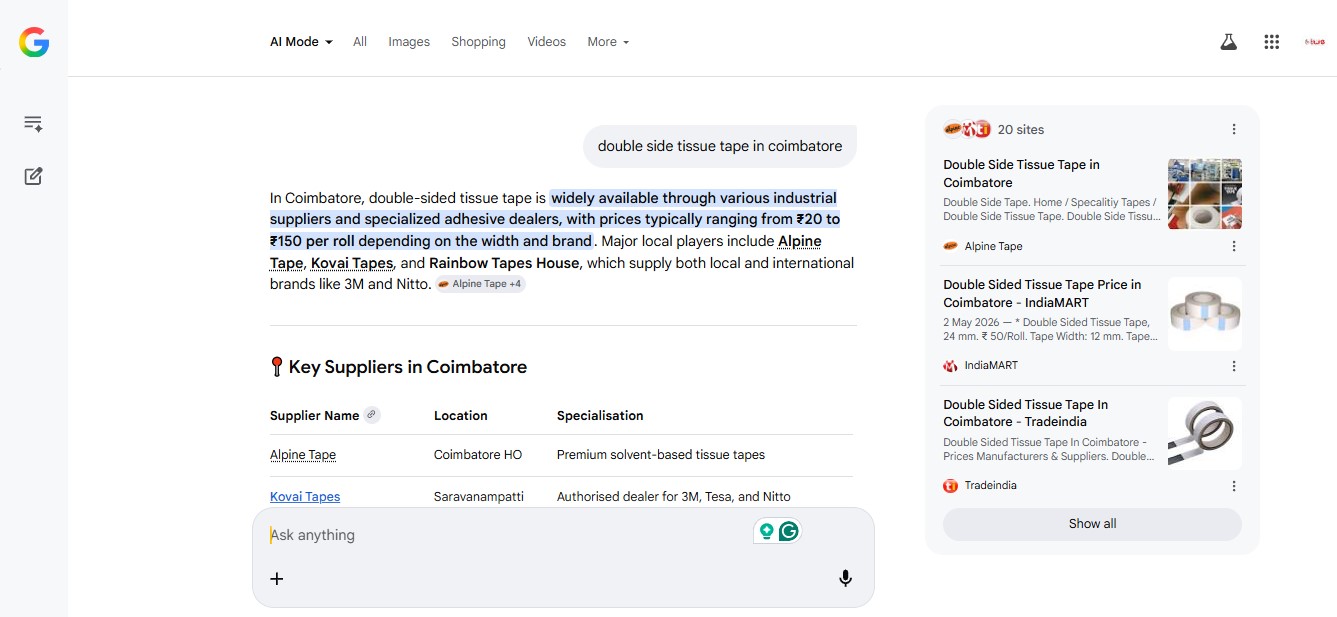Click the 'Specialisation' column header
The image size is (1337, 617).
pos(600,415)
